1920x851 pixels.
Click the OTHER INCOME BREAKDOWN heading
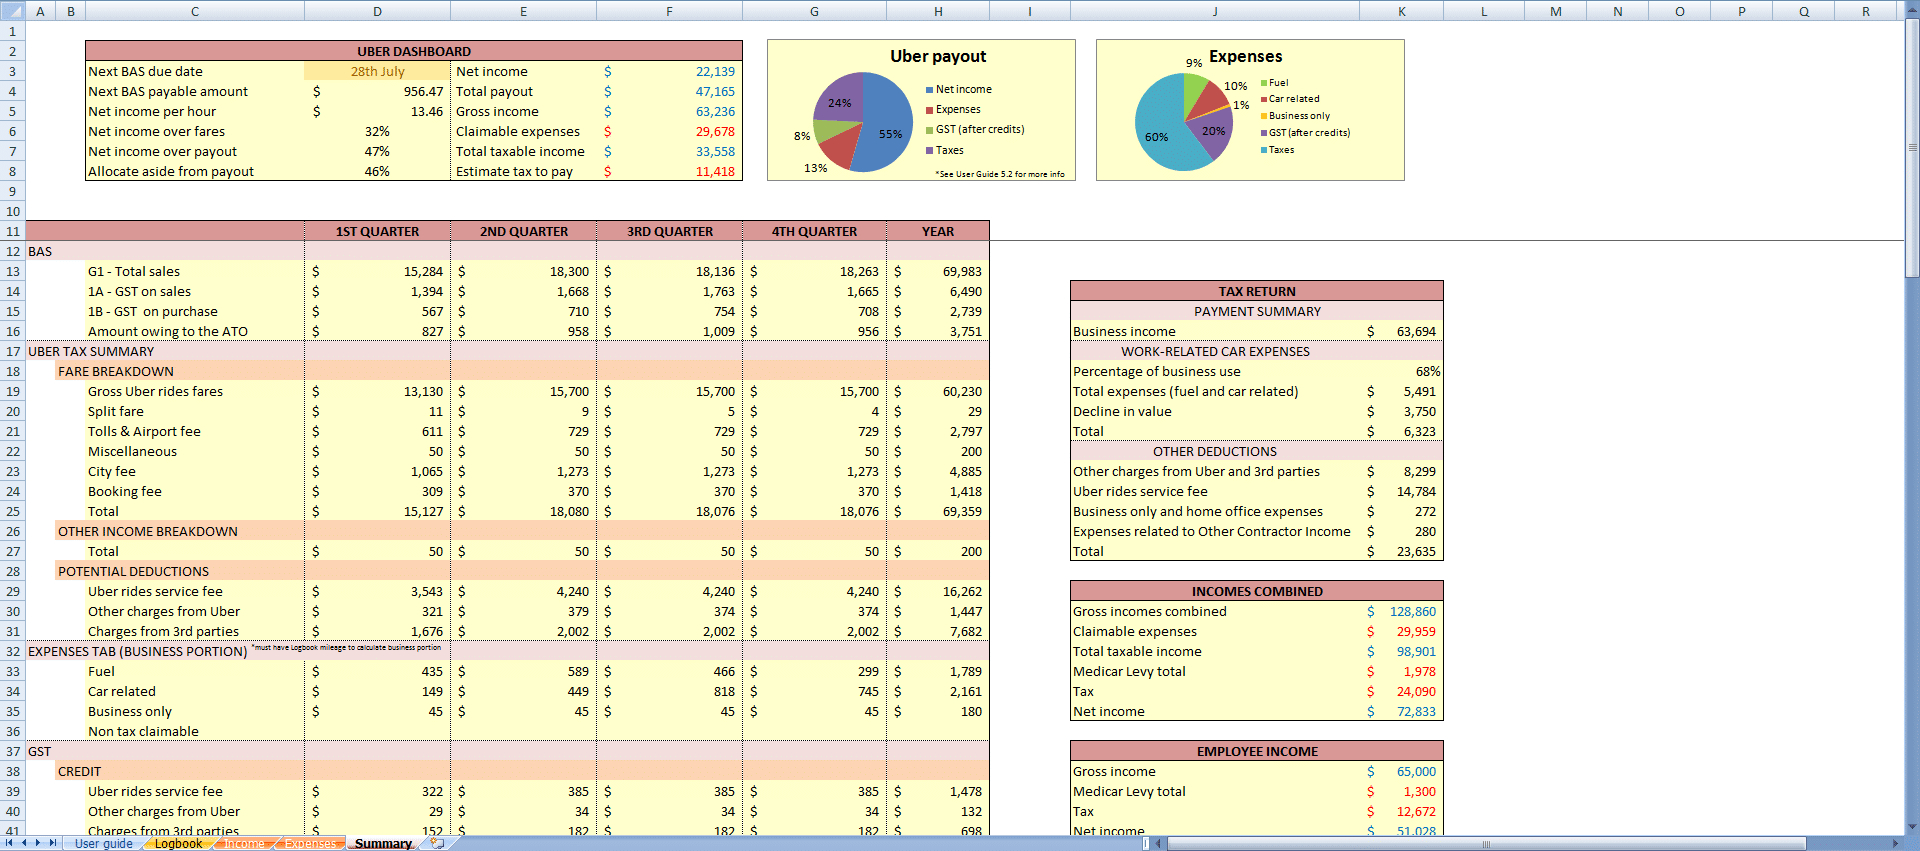point(148,531)
